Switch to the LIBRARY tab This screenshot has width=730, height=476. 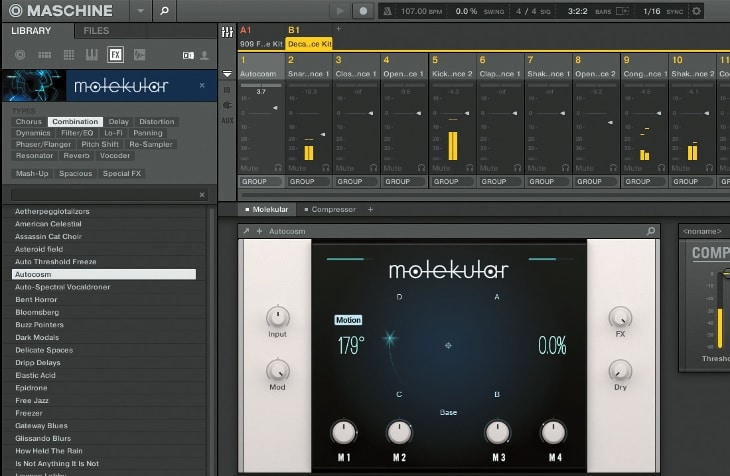[31, 31]
